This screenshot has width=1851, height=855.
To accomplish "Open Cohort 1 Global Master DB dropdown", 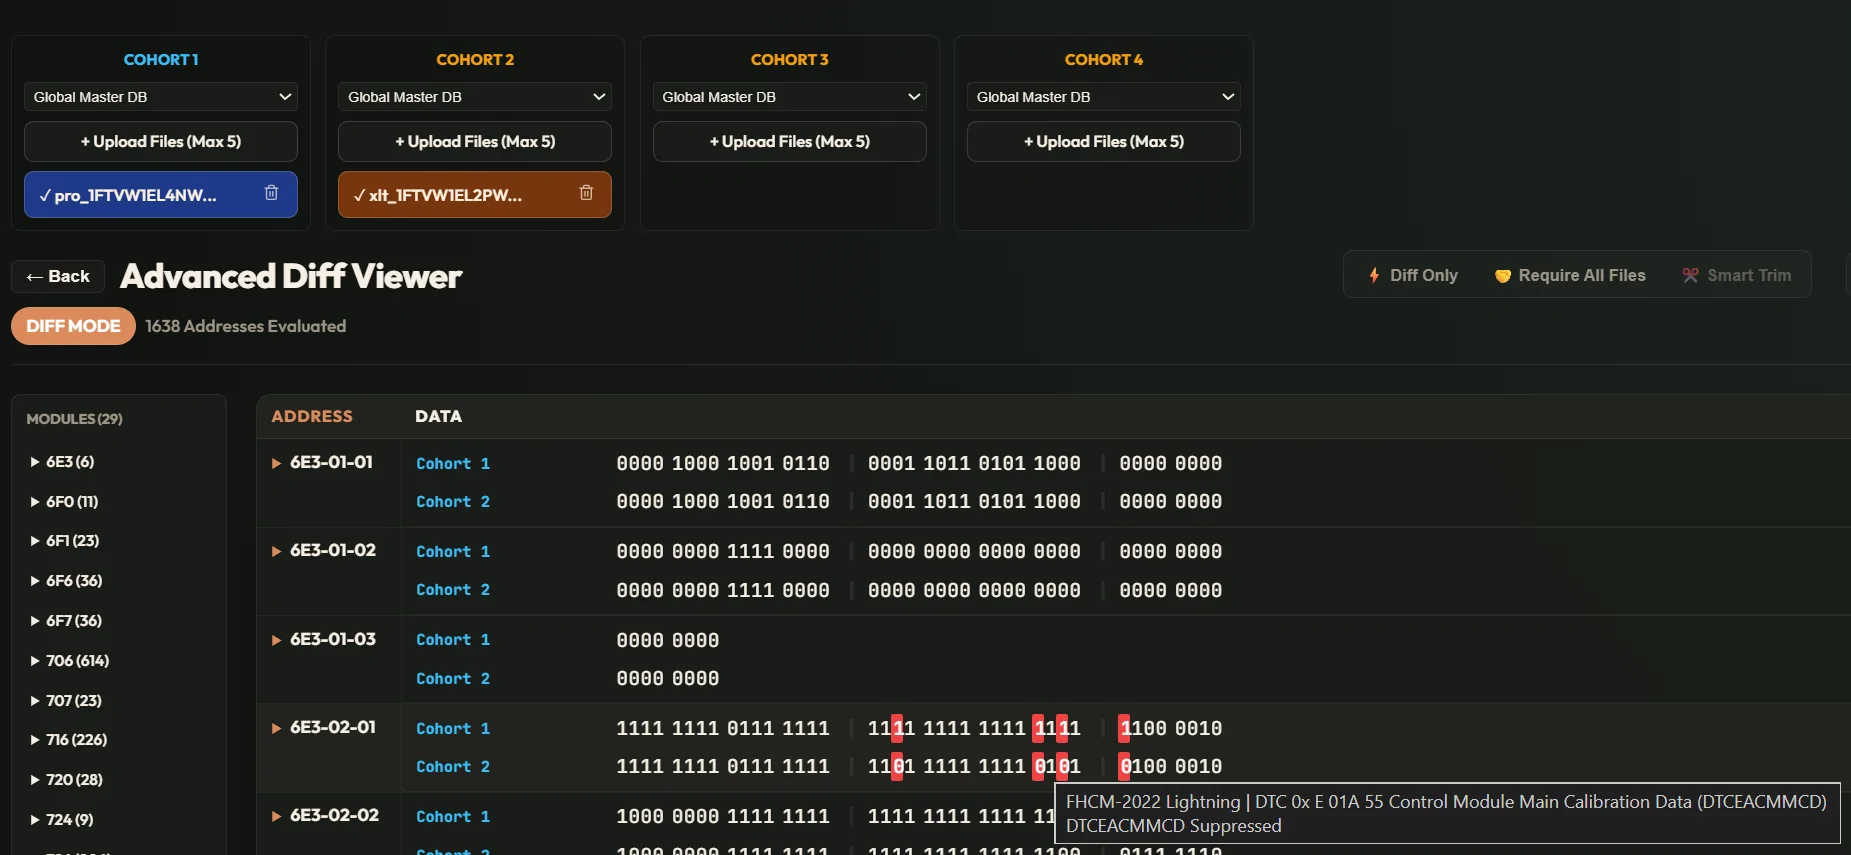I will pyautogui.click(x=161, y=97).
